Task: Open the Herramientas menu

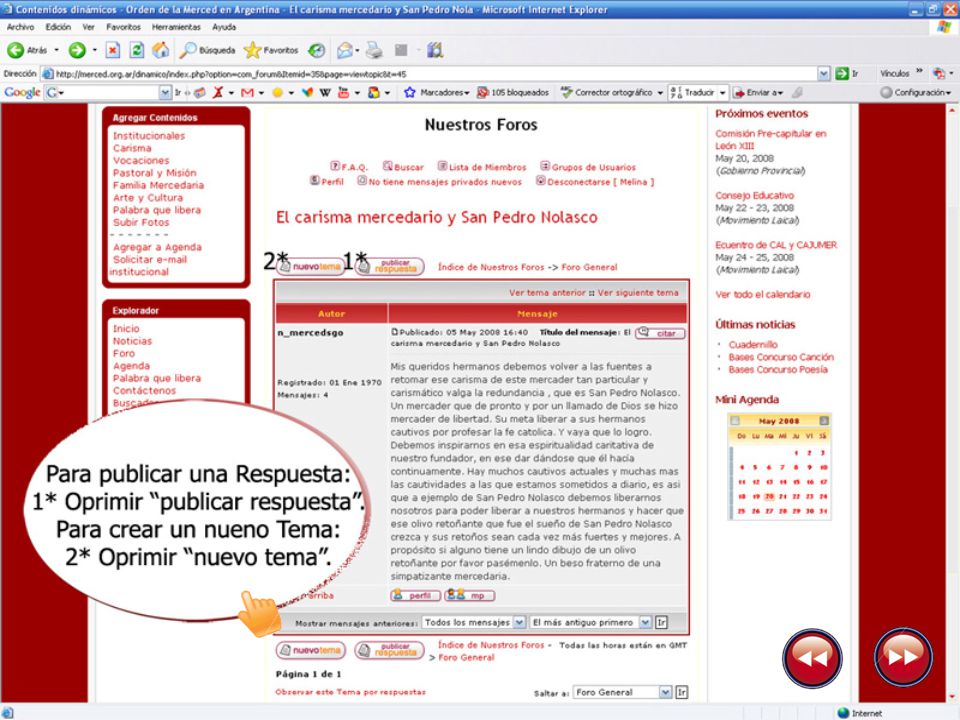Action: 176,27
